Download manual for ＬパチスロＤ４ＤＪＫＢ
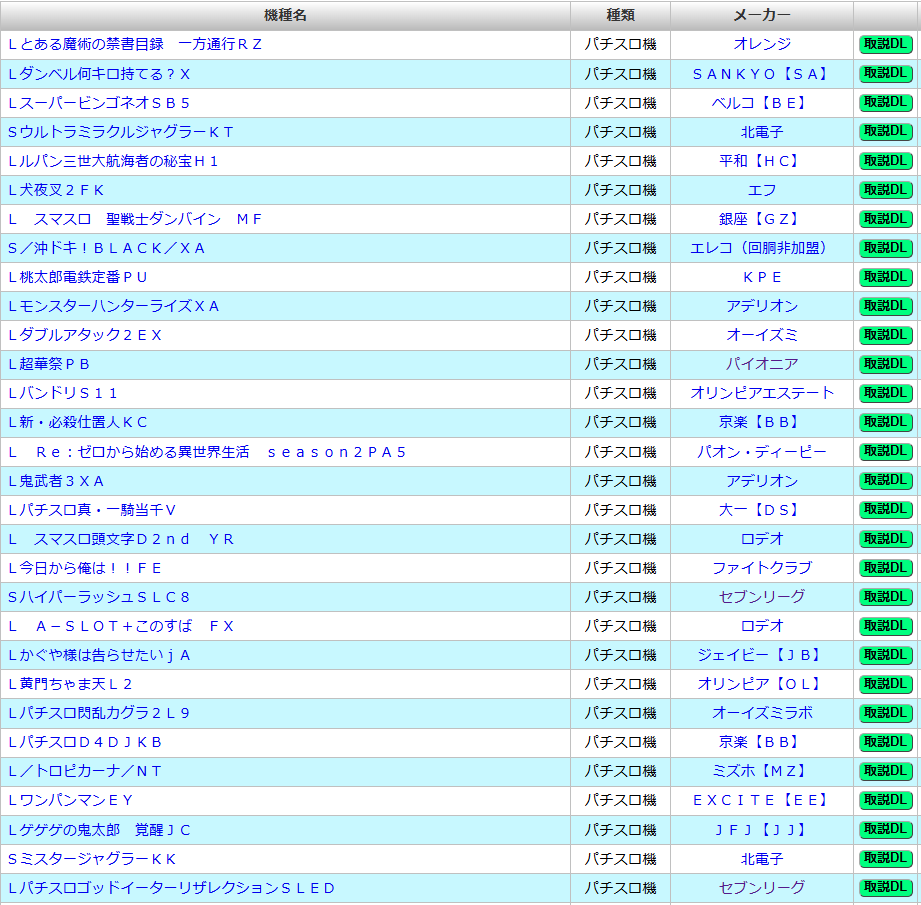The image size is (921, 905). (x=886, y=742)
